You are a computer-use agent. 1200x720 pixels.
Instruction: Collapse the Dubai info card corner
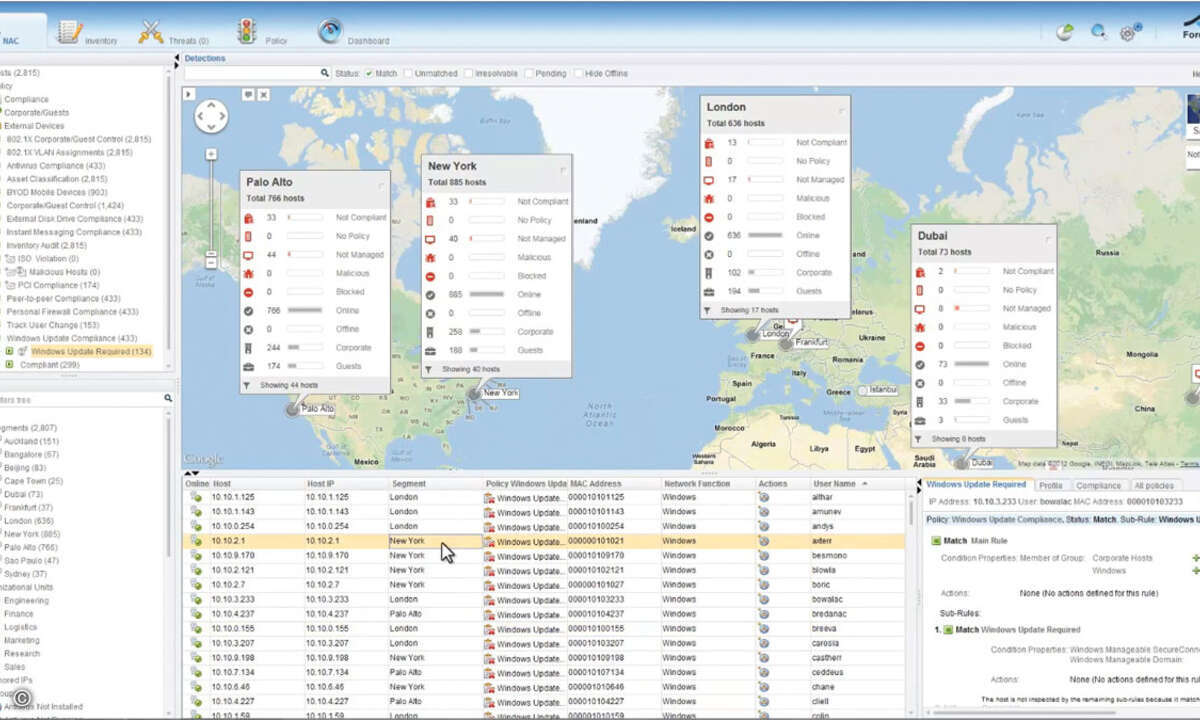(x=1048, y=238)
